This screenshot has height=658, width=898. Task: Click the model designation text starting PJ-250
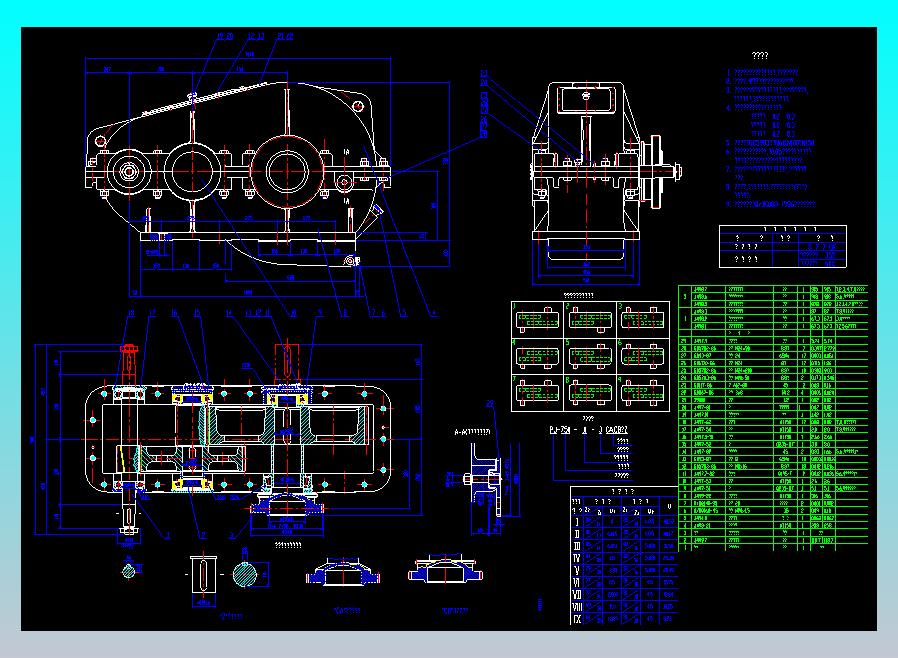click(588, 430)
